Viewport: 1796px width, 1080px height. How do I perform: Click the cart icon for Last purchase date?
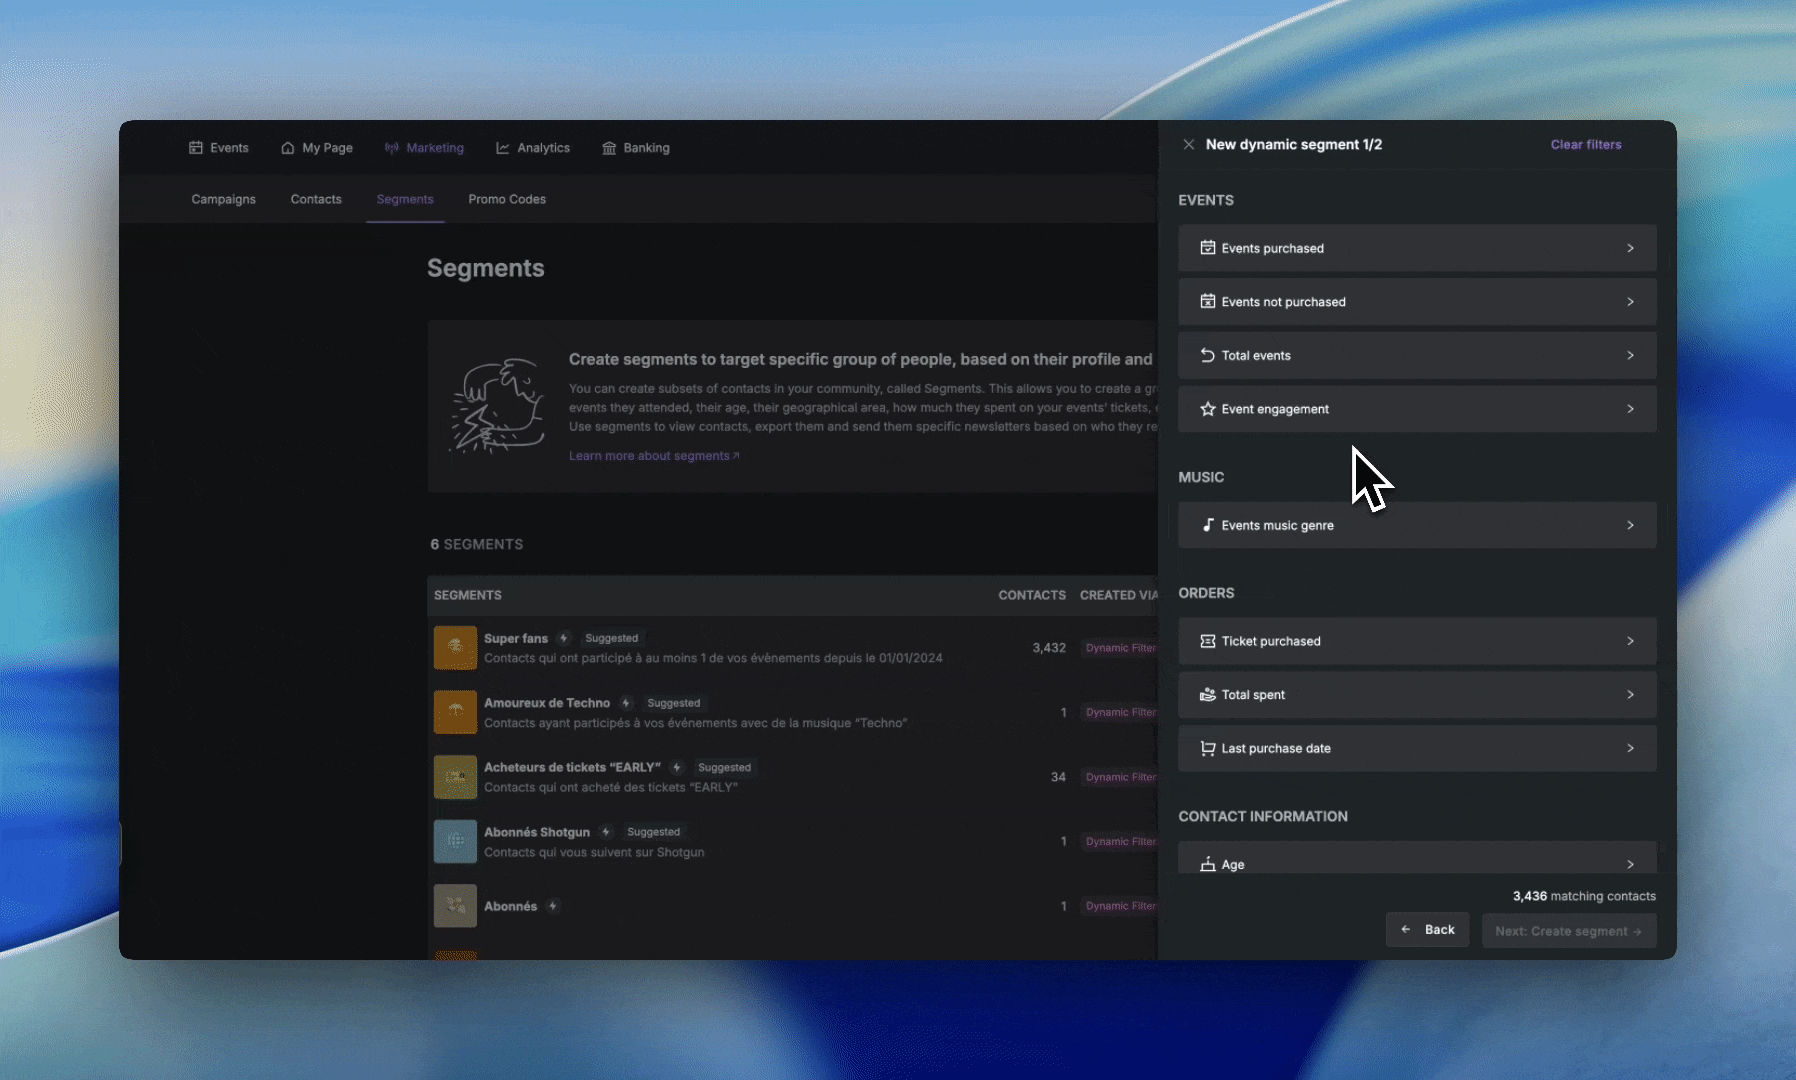[1208, 748]
